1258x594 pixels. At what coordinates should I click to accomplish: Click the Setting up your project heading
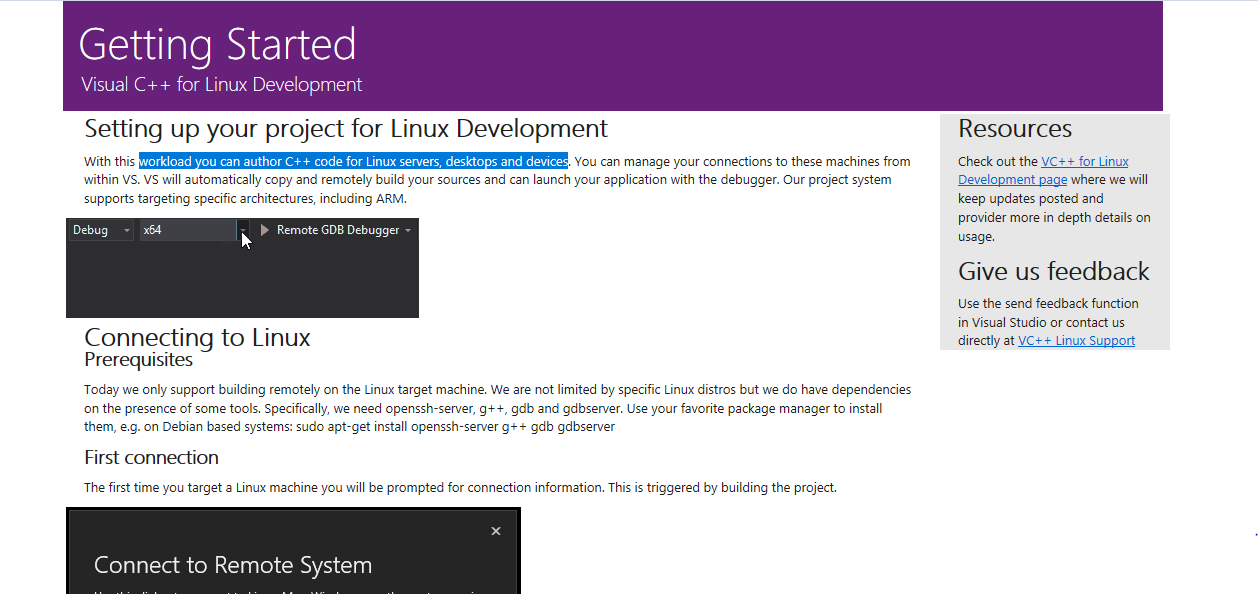click(x=345, y=128)
